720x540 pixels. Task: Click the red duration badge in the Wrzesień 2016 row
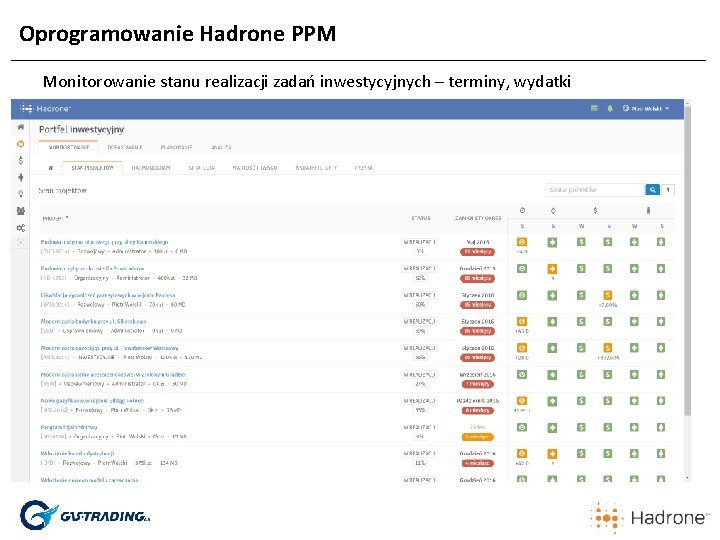[x=478, y=384]
